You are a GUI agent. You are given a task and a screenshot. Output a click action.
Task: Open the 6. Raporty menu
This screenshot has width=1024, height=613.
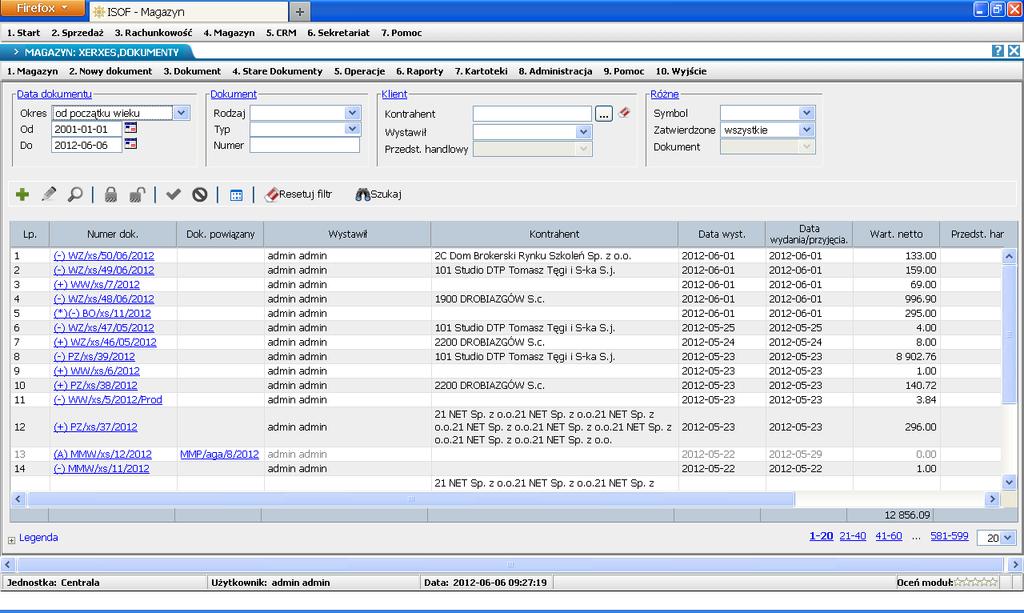(419, 71)
